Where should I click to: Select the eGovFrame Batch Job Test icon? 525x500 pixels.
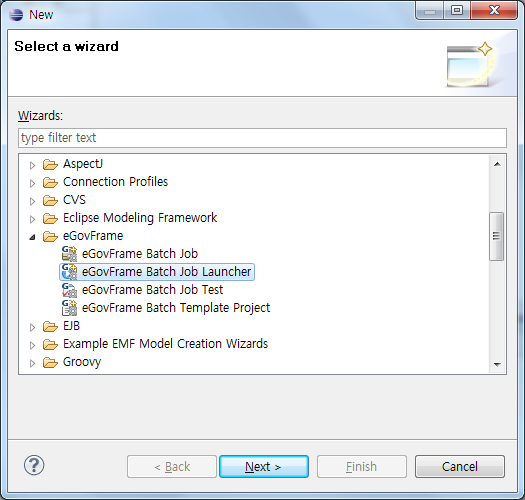69,290
